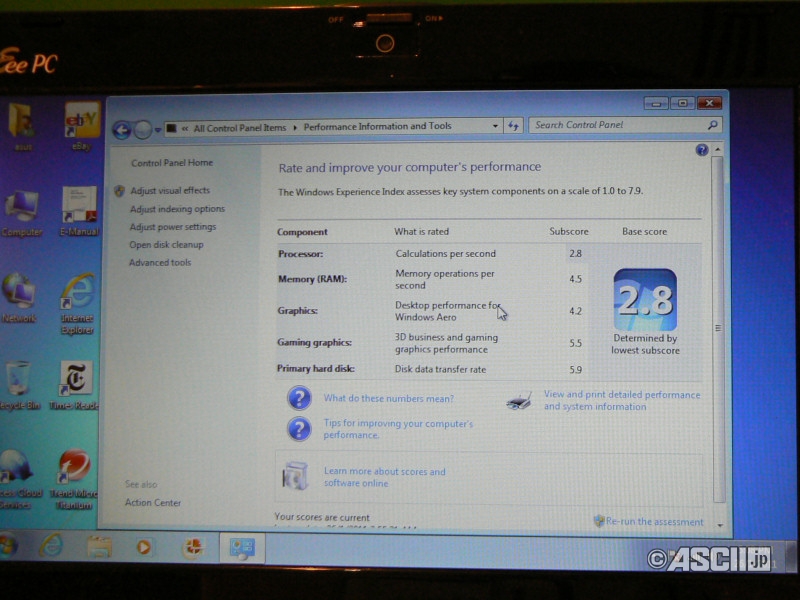Open Windows Media Player from the taskbar

[145, 548]
